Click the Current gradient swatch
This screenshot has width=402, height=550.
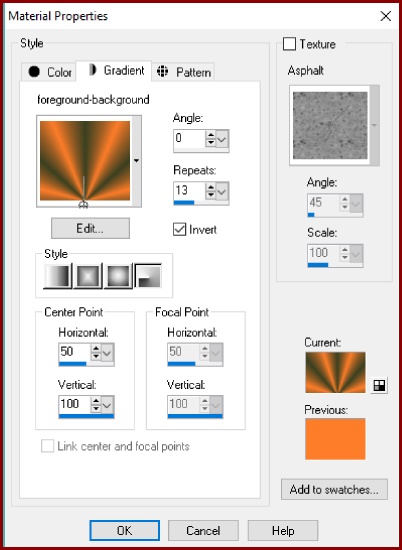click(335, 372)
